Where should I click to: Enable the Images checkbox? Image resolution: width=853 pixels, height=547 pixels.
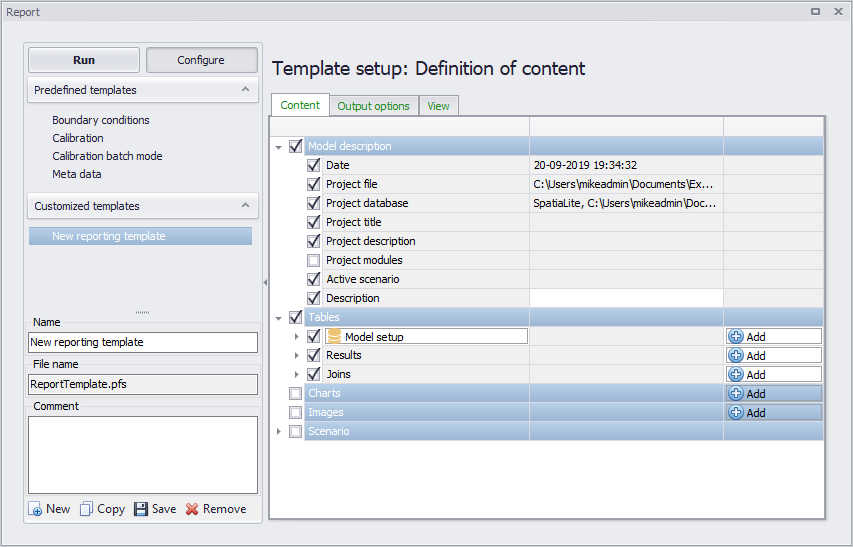pyautogui.click(x=295, y=412)
